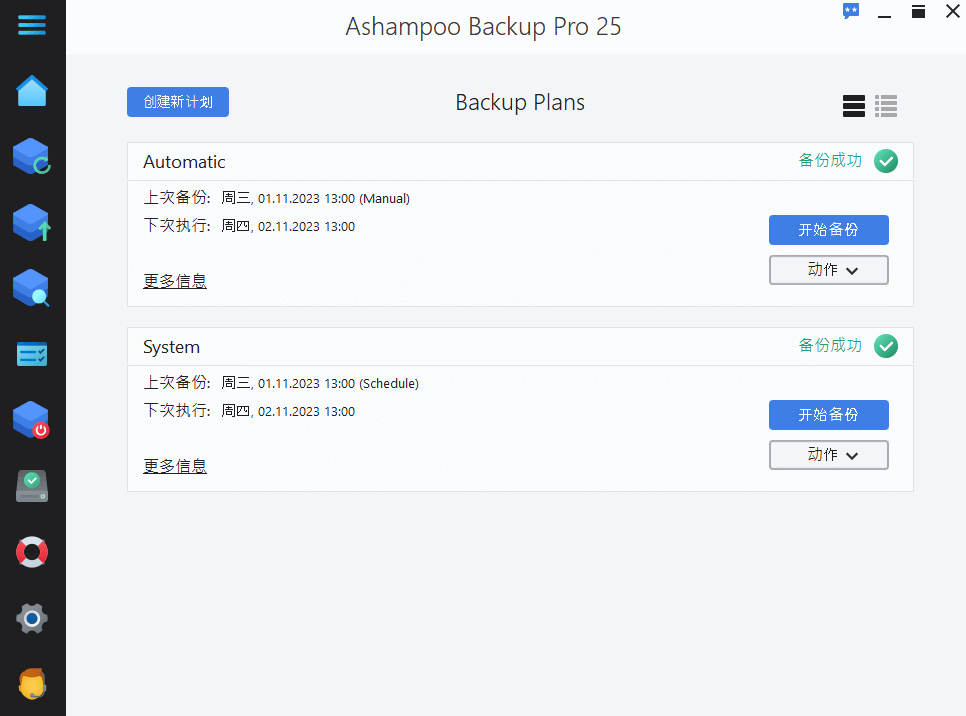Click the browse backups magnifier icon
The image size is (966, 716).
coord(32,288)
